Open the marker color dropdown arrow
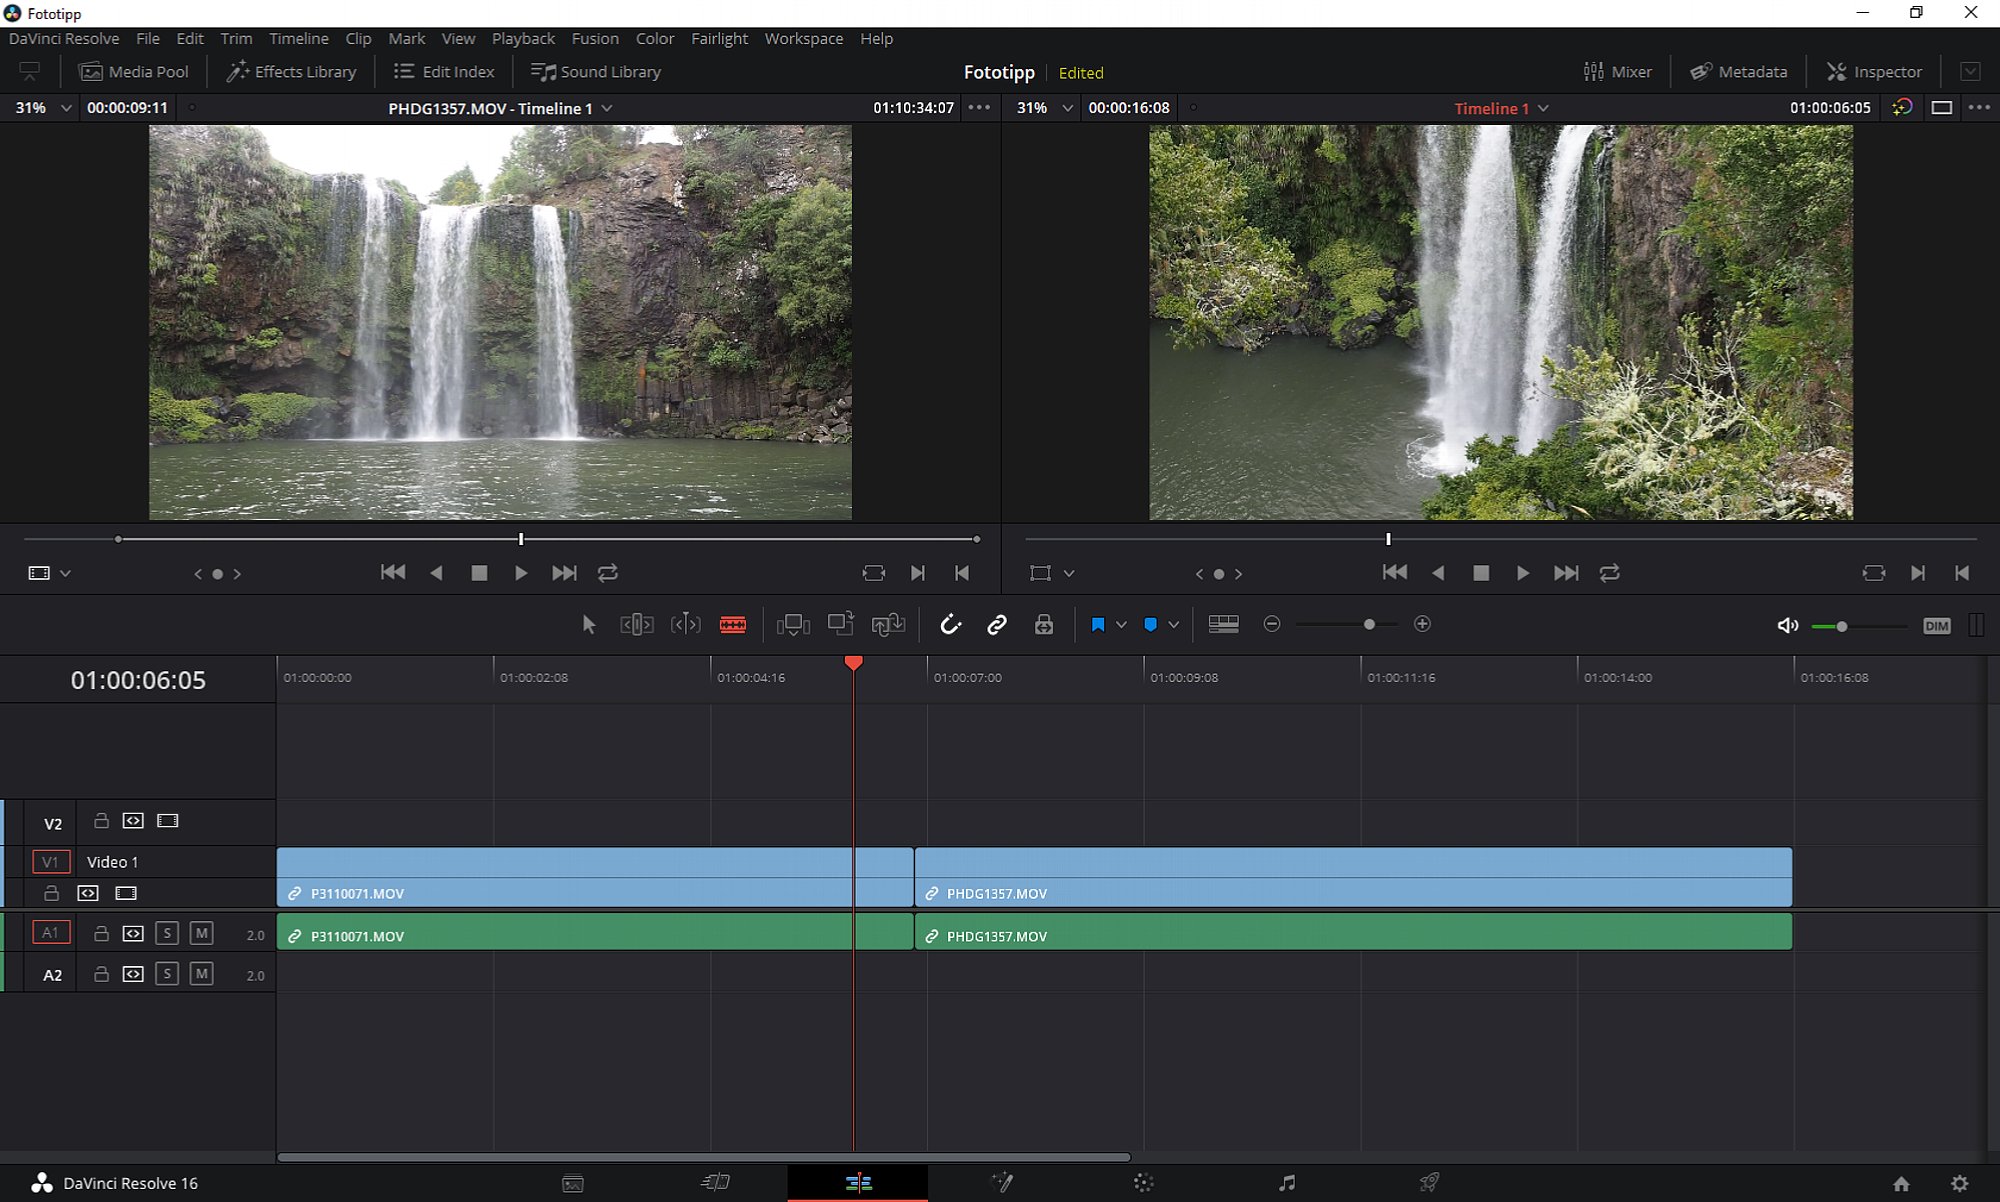 (x=1174, y=625)
